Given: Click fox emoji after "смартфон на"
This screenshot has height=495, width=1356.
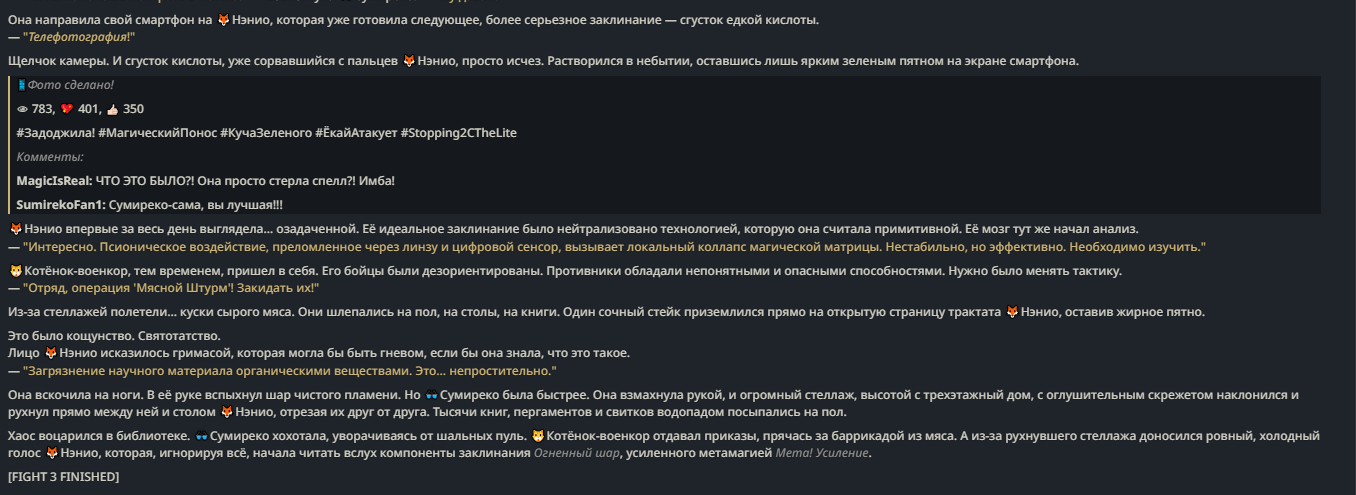Looking at the screenshot, I should click(223, 20).
